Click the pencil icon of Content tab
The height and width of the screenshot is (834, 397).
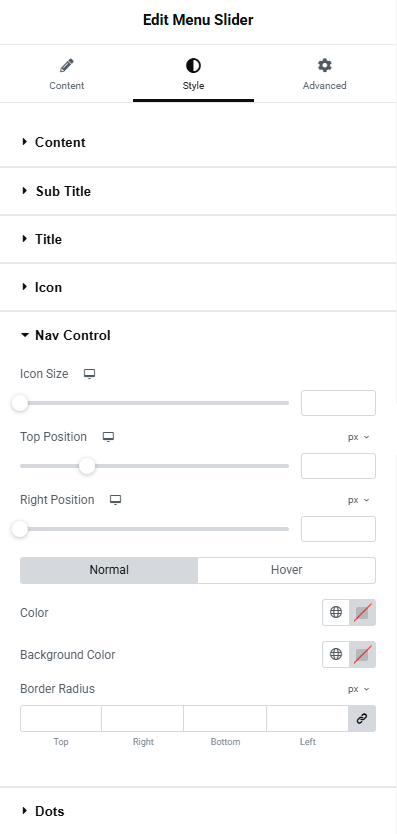[x=67, y=66]
